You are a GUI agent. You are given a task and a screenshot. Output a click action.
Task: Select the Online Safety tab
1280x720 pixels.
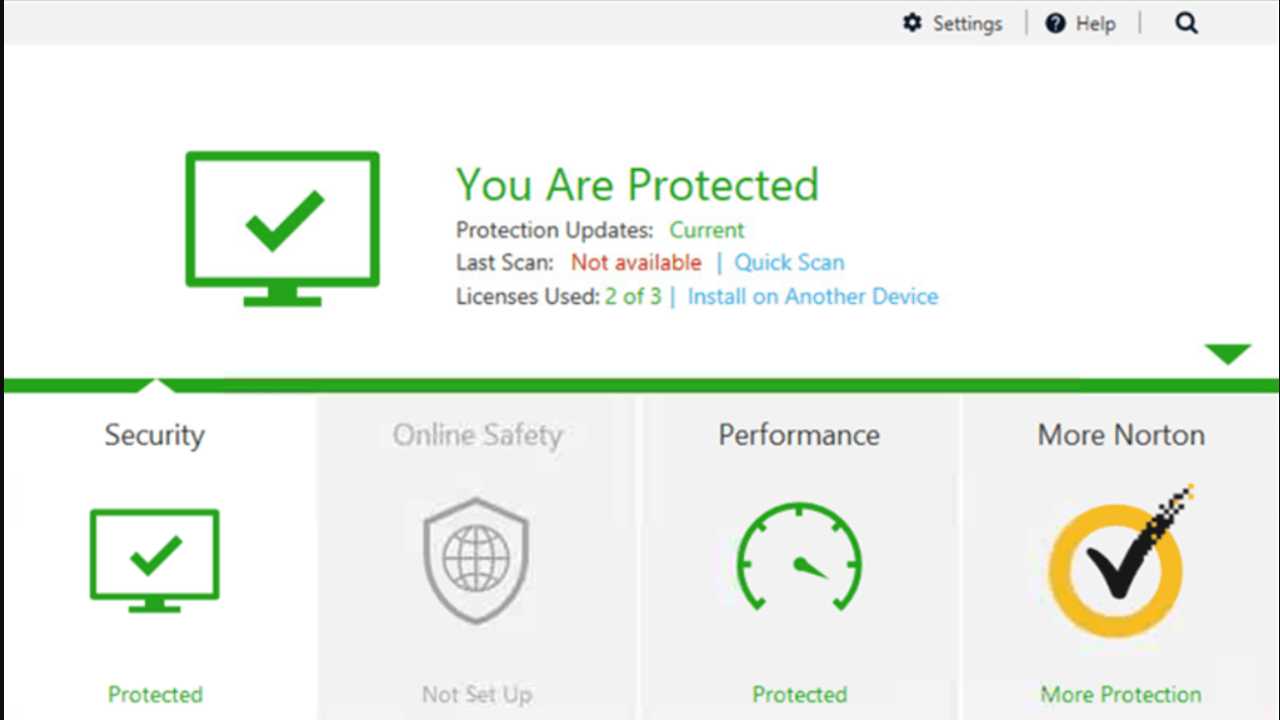(477, 556)
